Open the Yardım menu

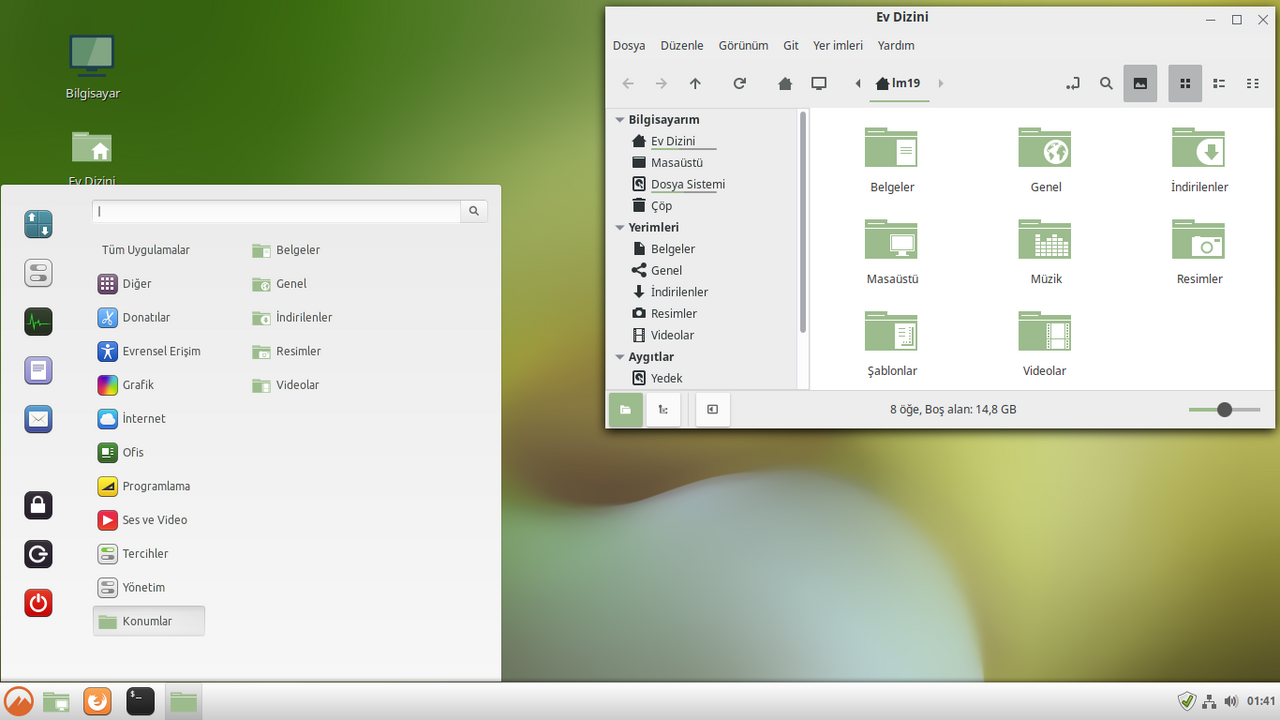click(896, 46)
